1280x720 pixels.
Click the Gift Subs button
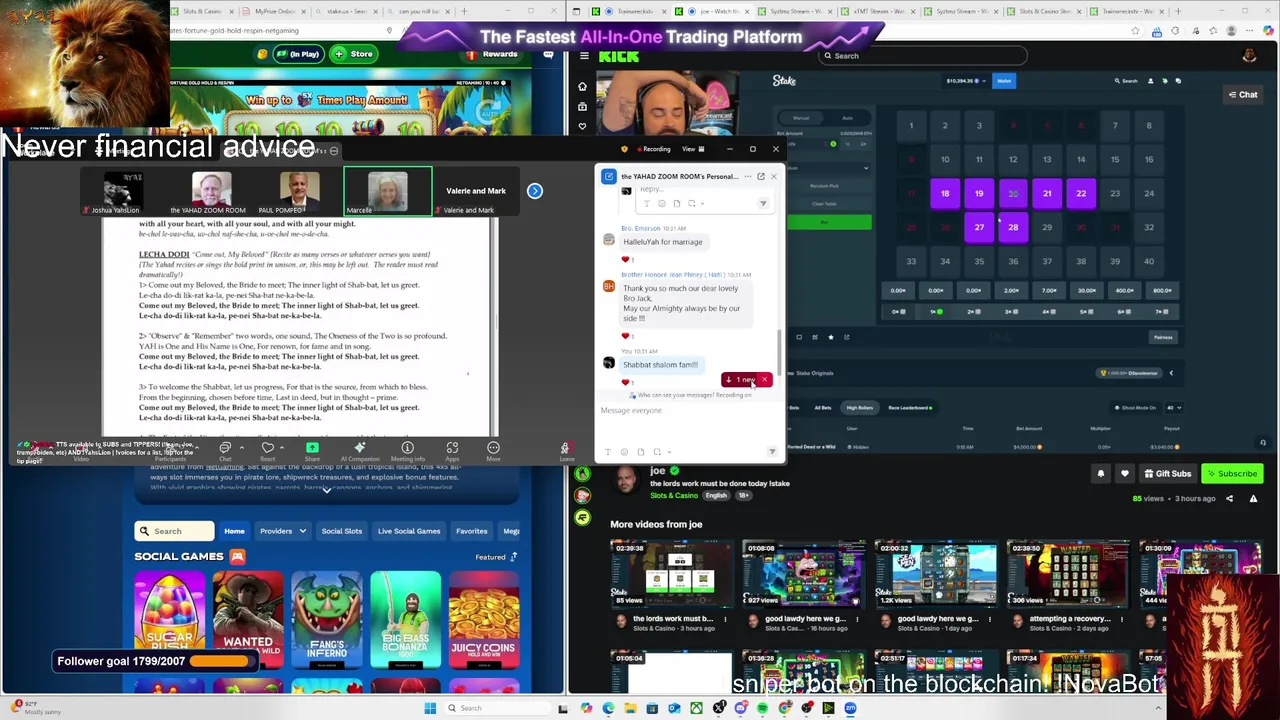(x=1168, y=474)
